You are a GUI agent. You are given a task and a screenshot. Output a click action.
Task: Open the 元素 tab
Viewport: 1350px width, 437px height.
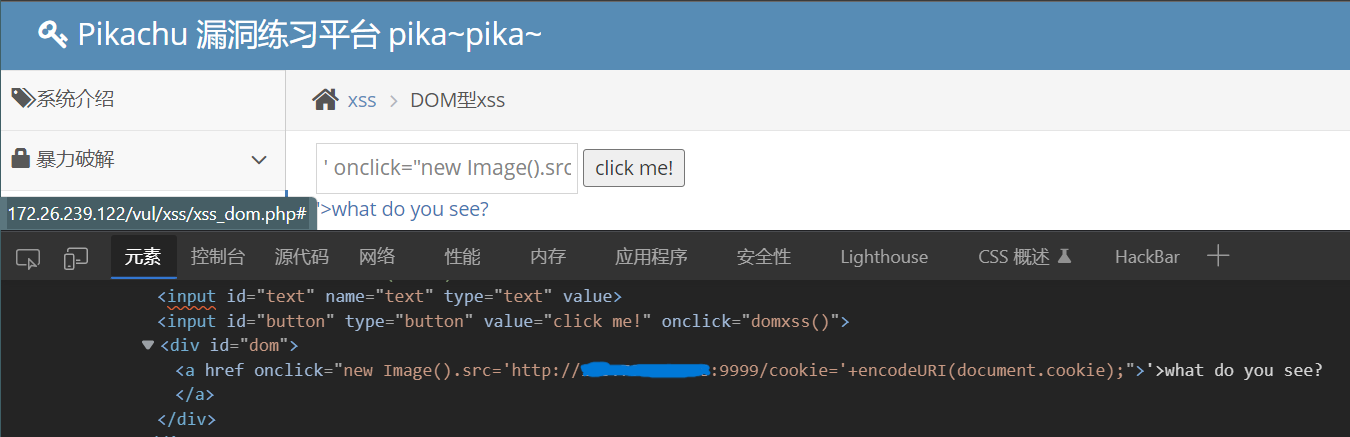(143, 257)
